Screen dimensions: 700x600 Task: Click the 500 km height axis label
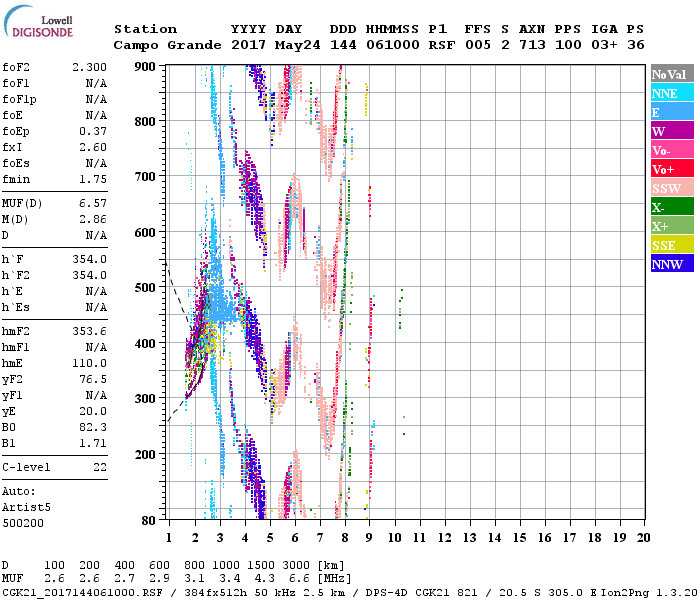(145, 288)
